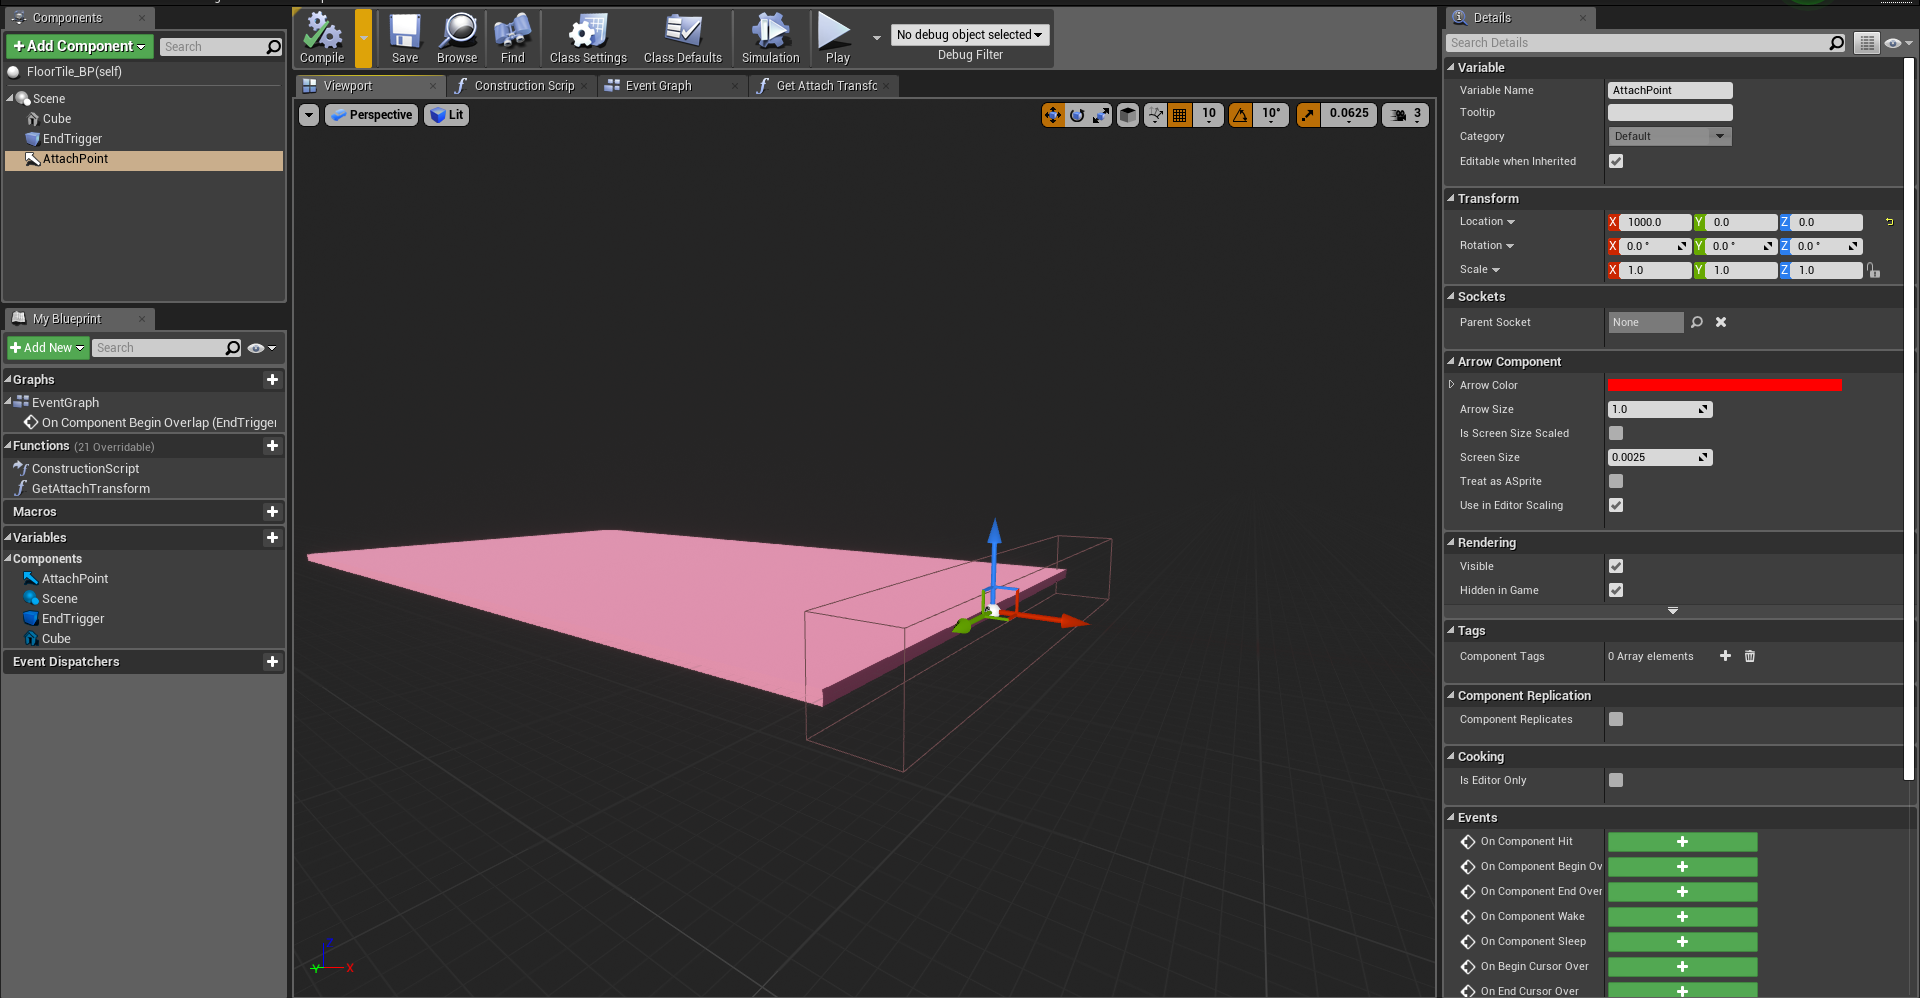Click Browse icon in toolbar
The height and width of the screenshot is (998, 1920).
(x=457, y=37)
